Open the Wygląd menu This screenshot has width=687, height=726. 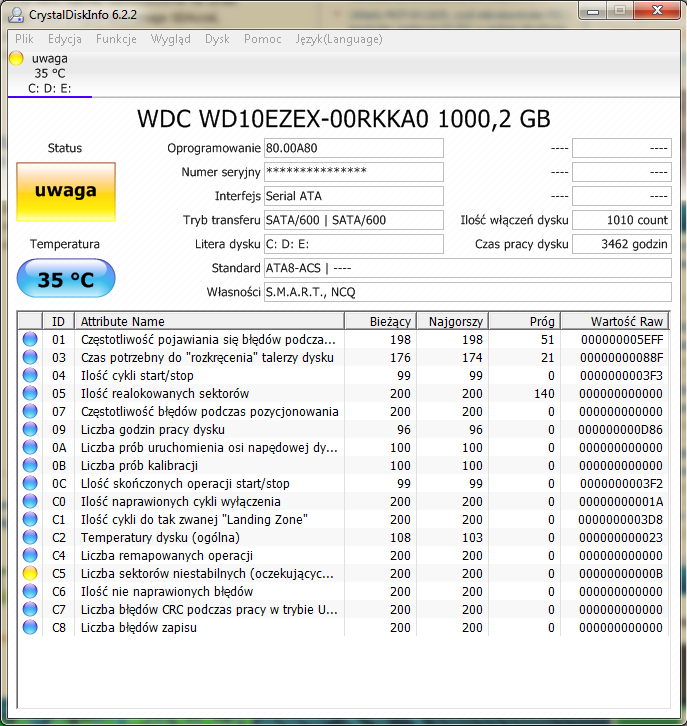[x=170, y=39]
